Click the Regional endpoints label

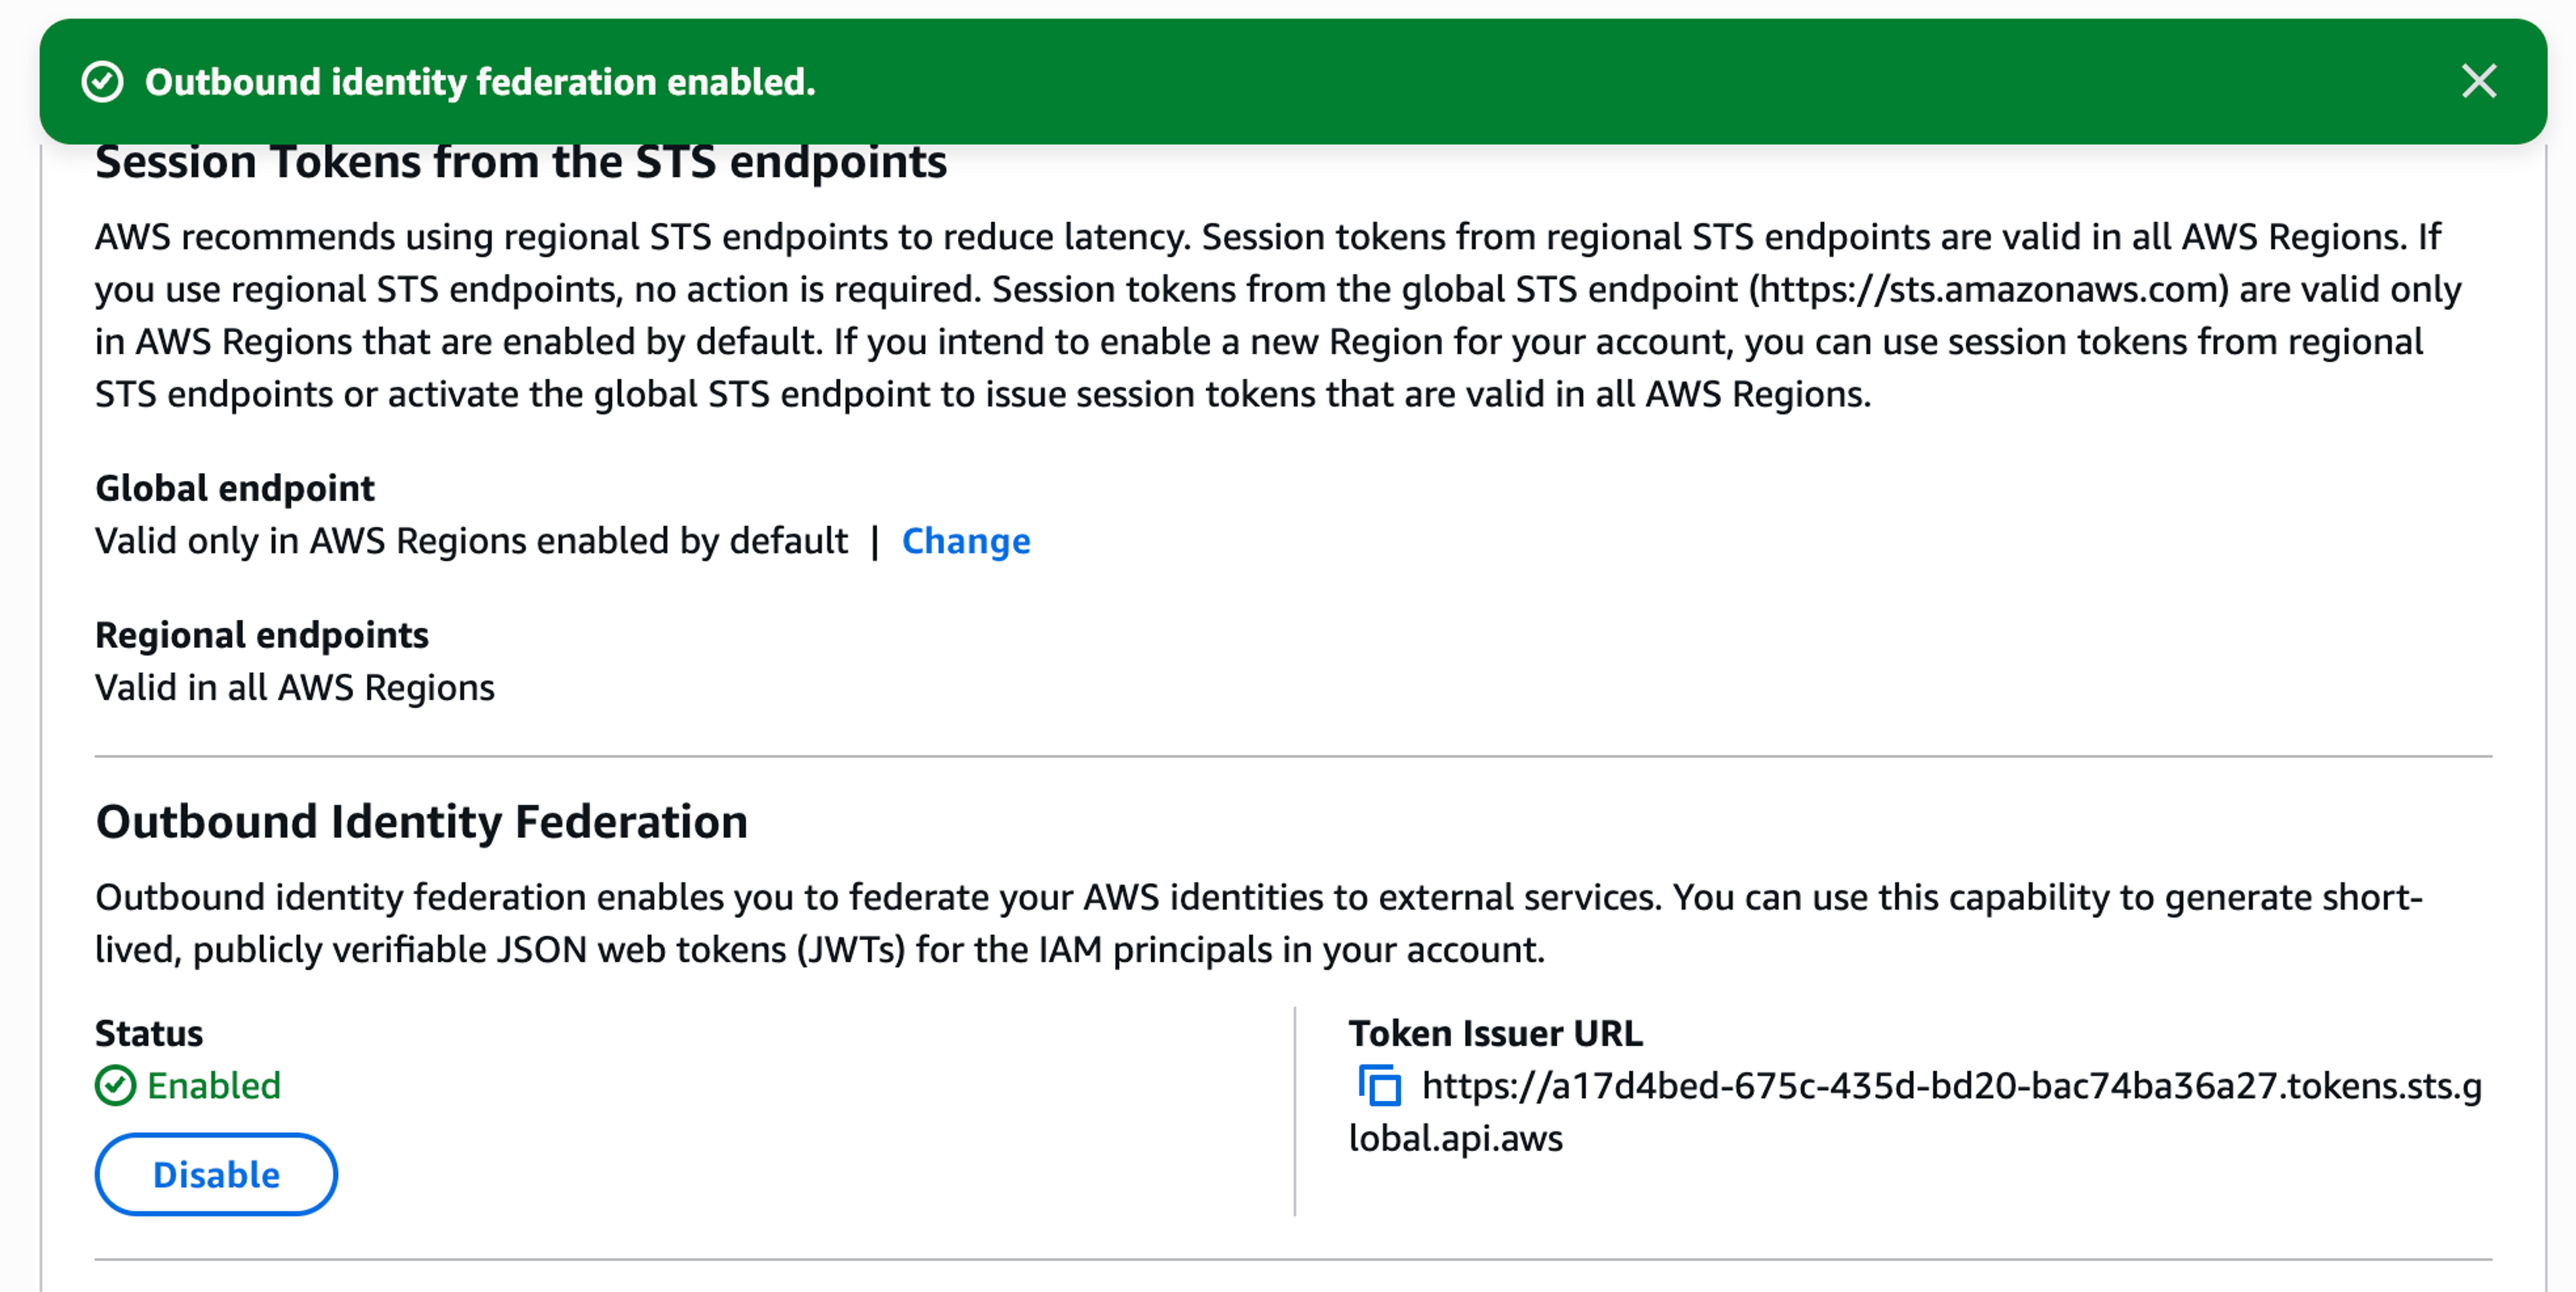click(x=261, y=635)
